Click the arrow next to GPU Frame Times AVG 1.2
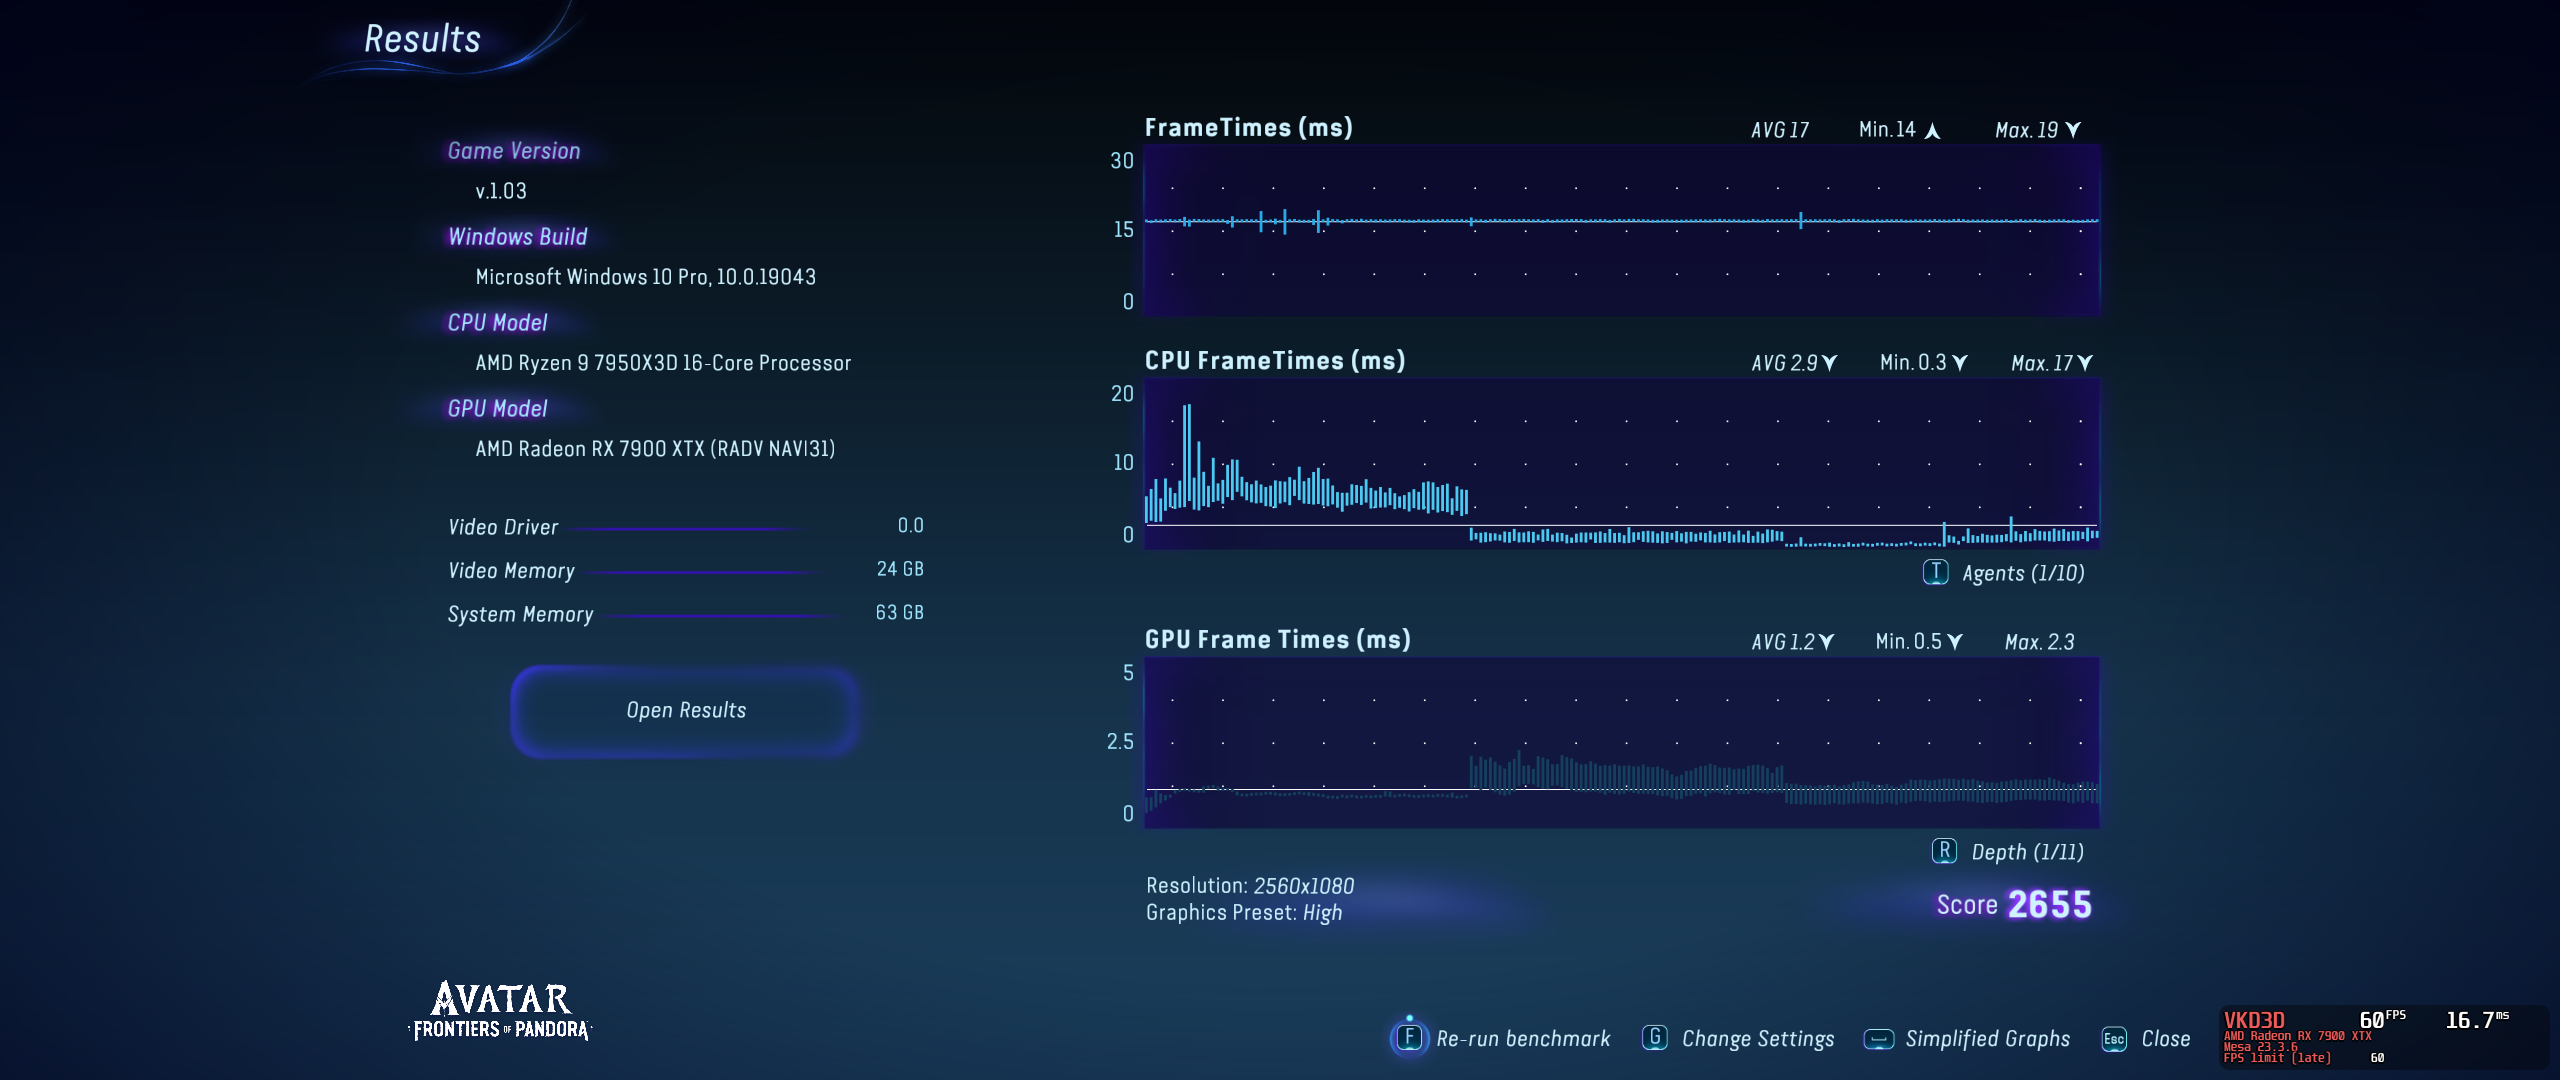The image size is (2560, 1080). click(1826, 642)
